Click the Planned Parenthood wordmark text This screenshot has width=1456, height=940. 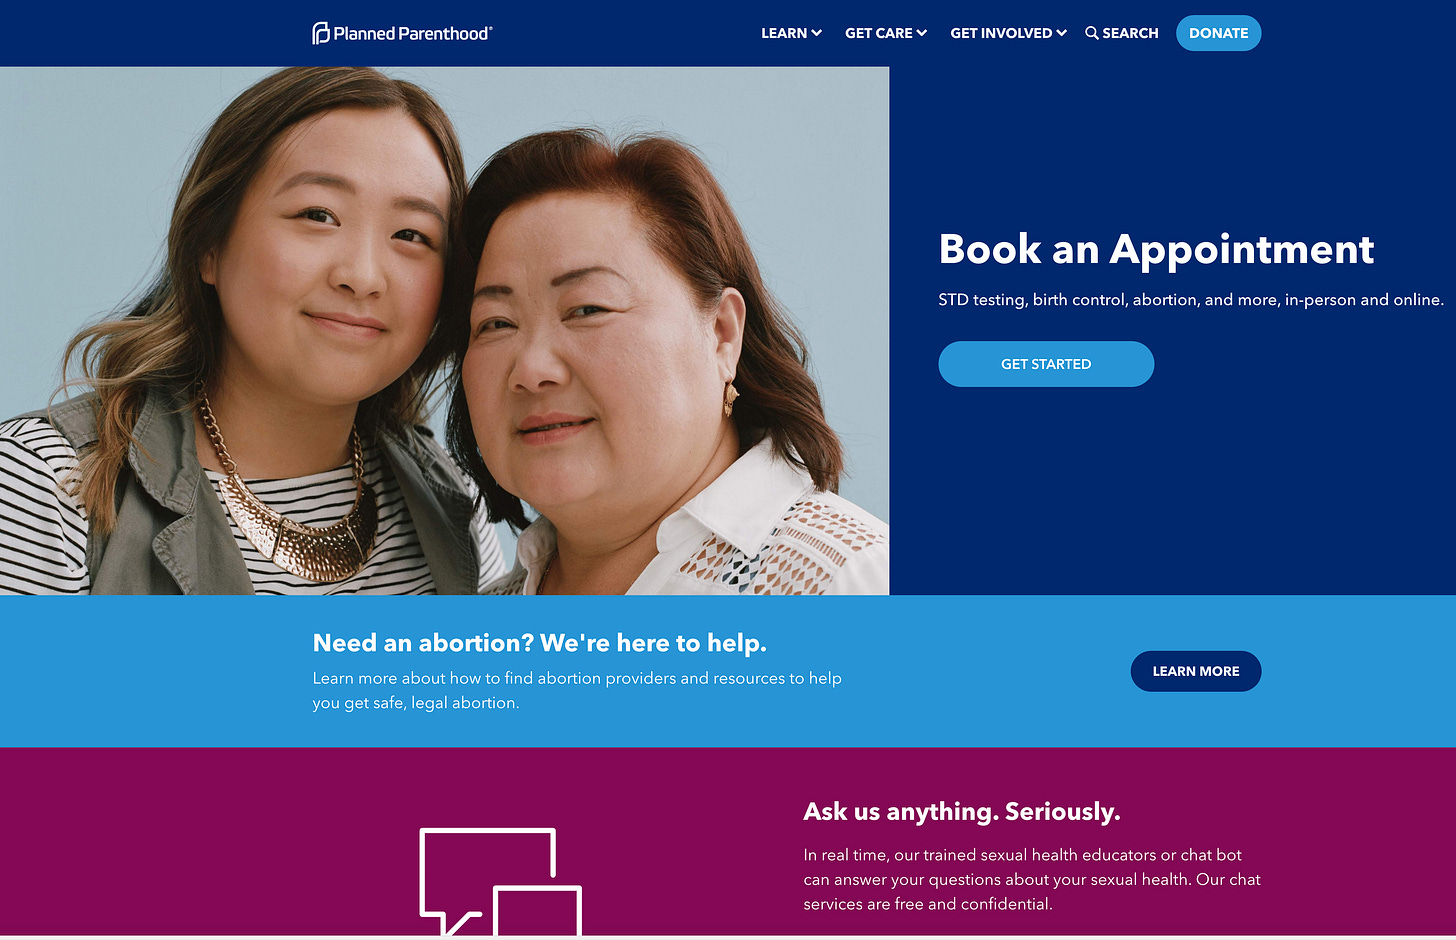[x=413, y=33]
